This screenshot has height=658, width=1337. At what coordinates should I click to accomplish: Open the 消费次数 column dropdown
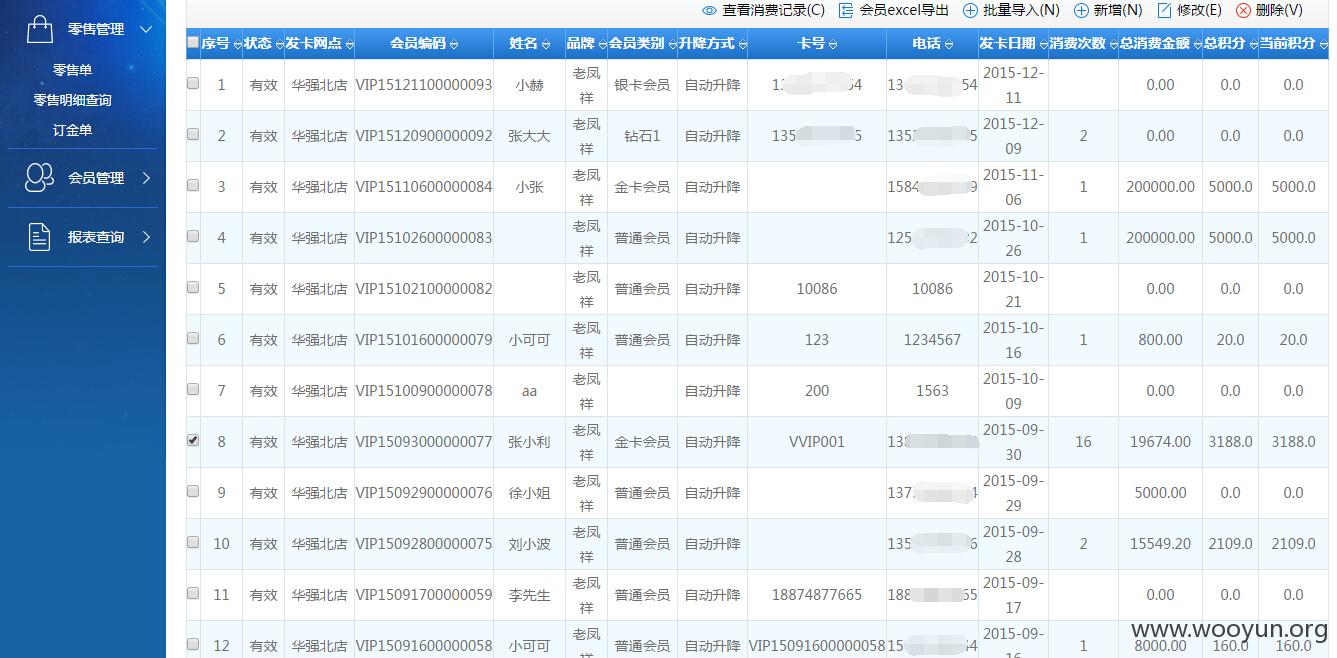point(1112,45)
